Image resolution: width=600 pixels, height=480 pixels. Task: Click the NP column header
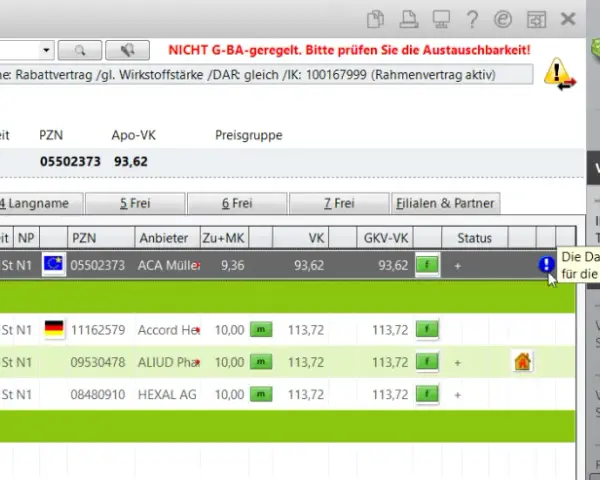pos(26,238)
